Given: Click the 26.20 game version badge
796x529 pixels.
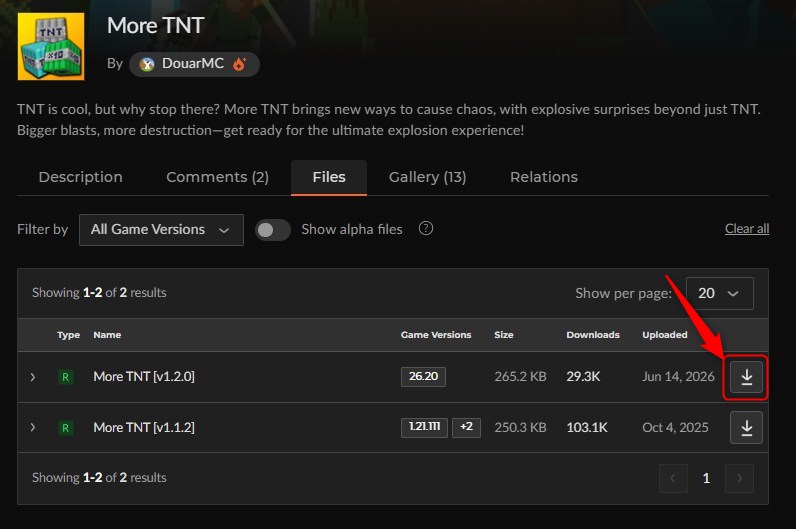Looking at the screenshot, I should [x=423, y=376].
